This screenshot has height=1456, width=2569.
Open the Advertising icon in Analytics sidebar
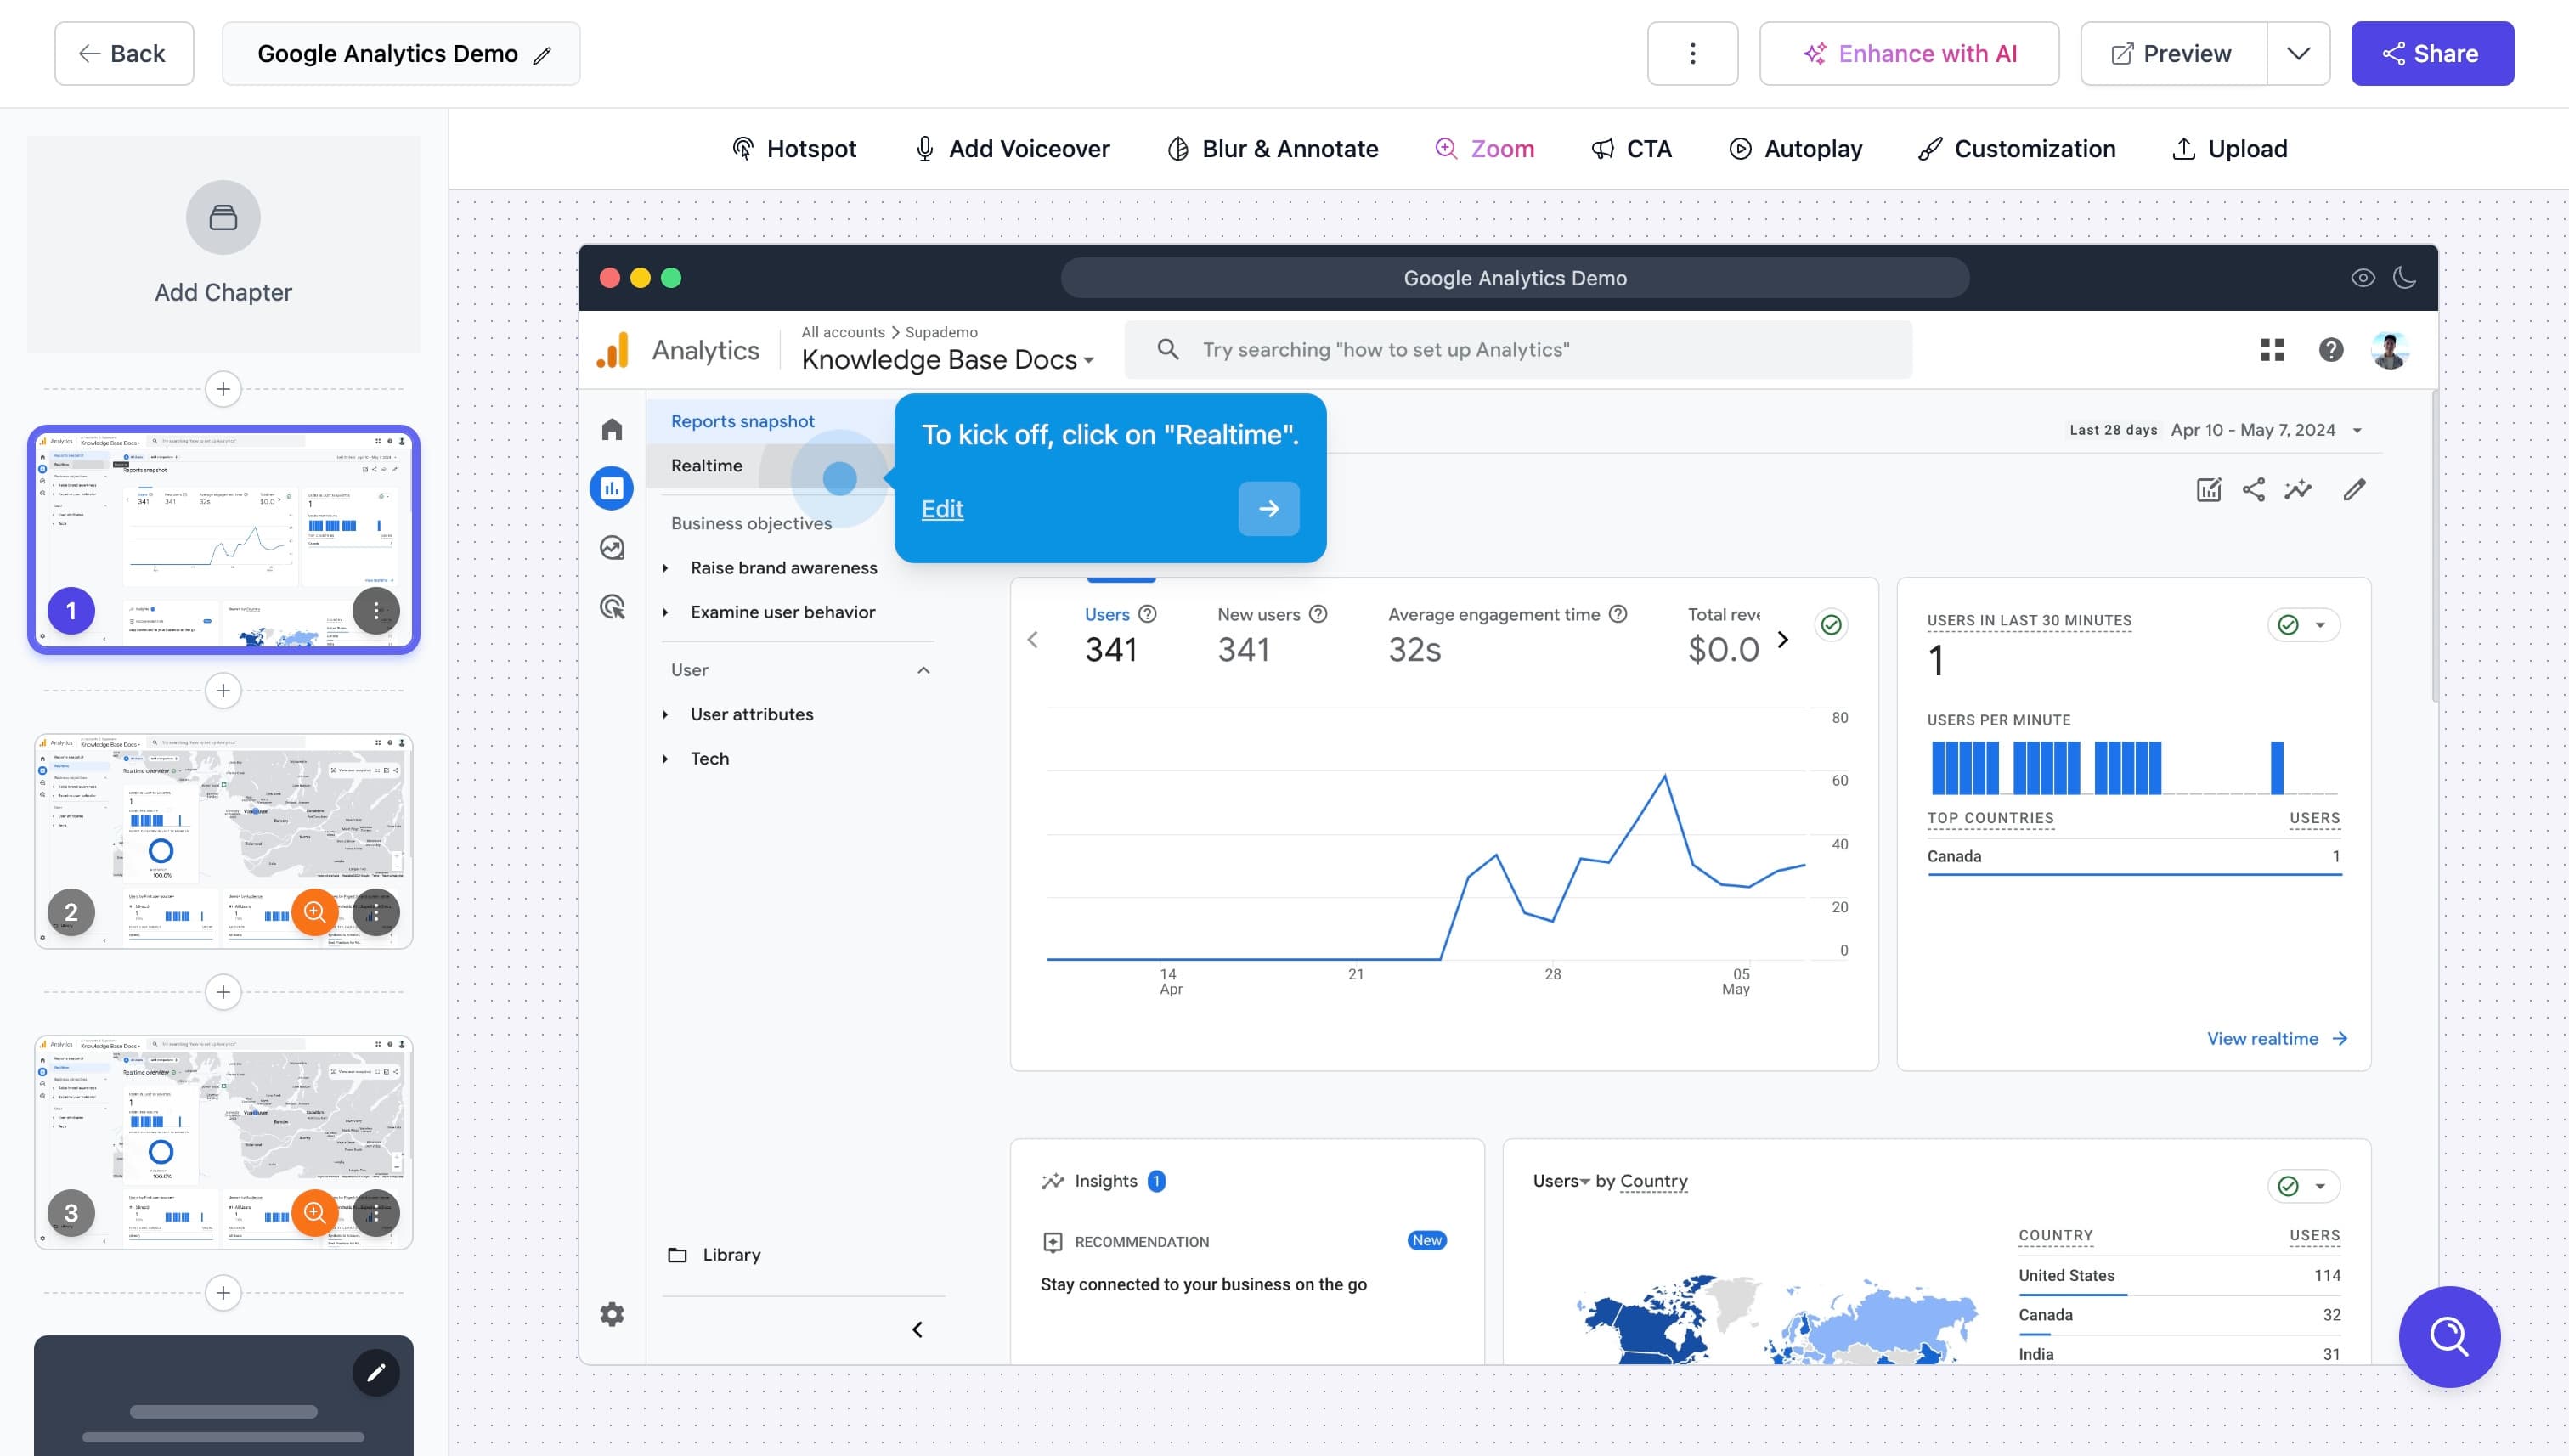pyautogui.click(x=612, y=606)
